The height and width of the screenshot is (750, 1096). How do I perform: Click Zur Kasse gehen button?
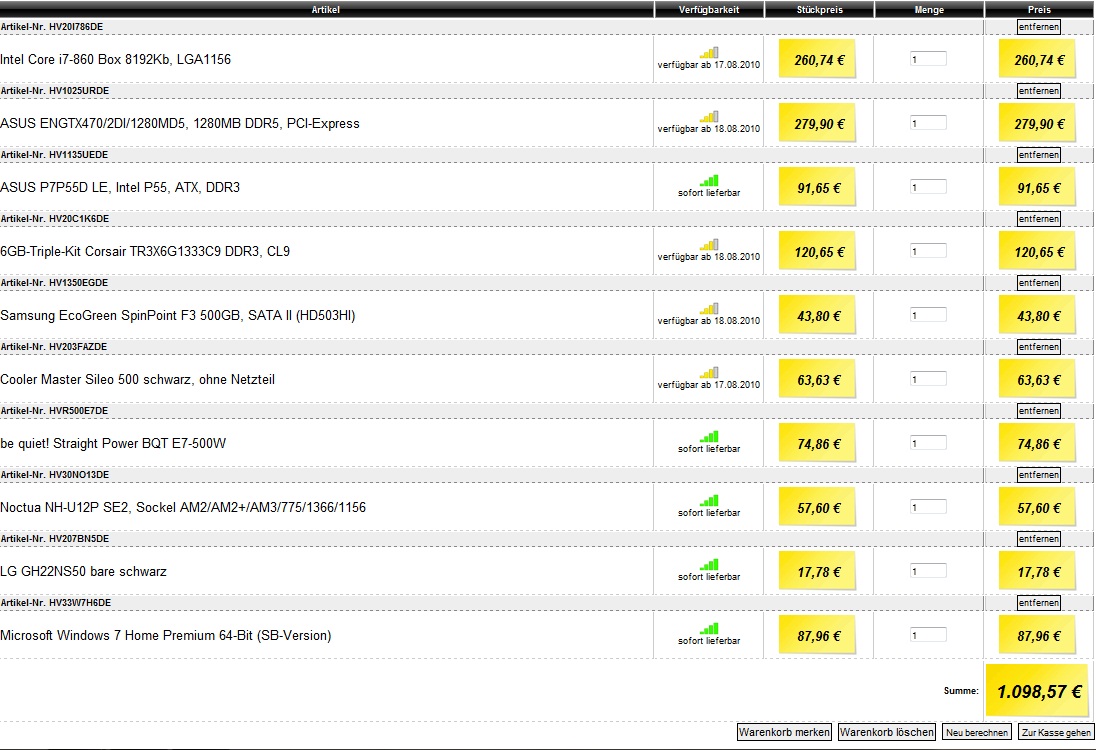1056,732
